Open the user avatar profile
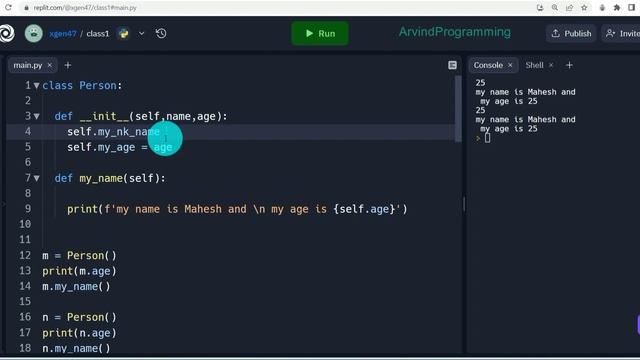This screenshot has width=640, height=360. pyautogui.click(x=33, y=33)
